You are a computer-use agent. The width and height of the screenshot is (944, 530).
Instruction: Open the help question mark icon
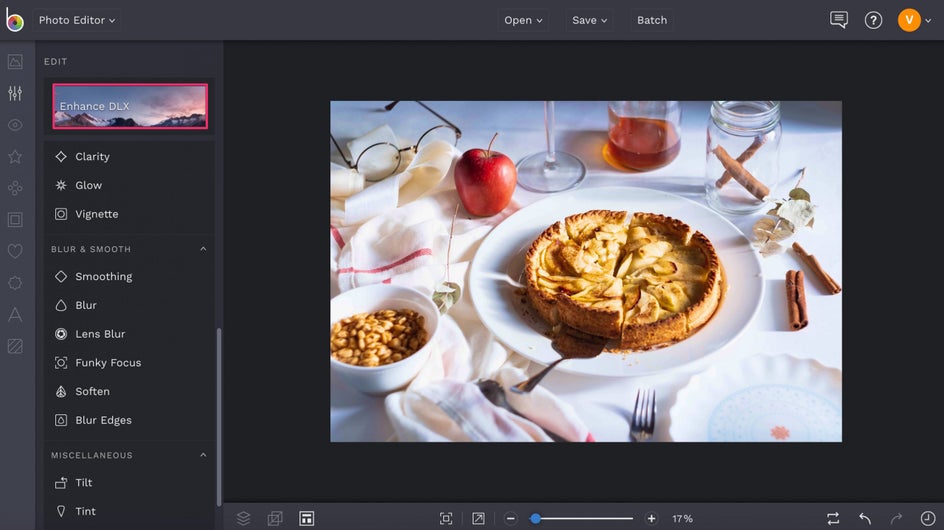[x=873, y=20]
